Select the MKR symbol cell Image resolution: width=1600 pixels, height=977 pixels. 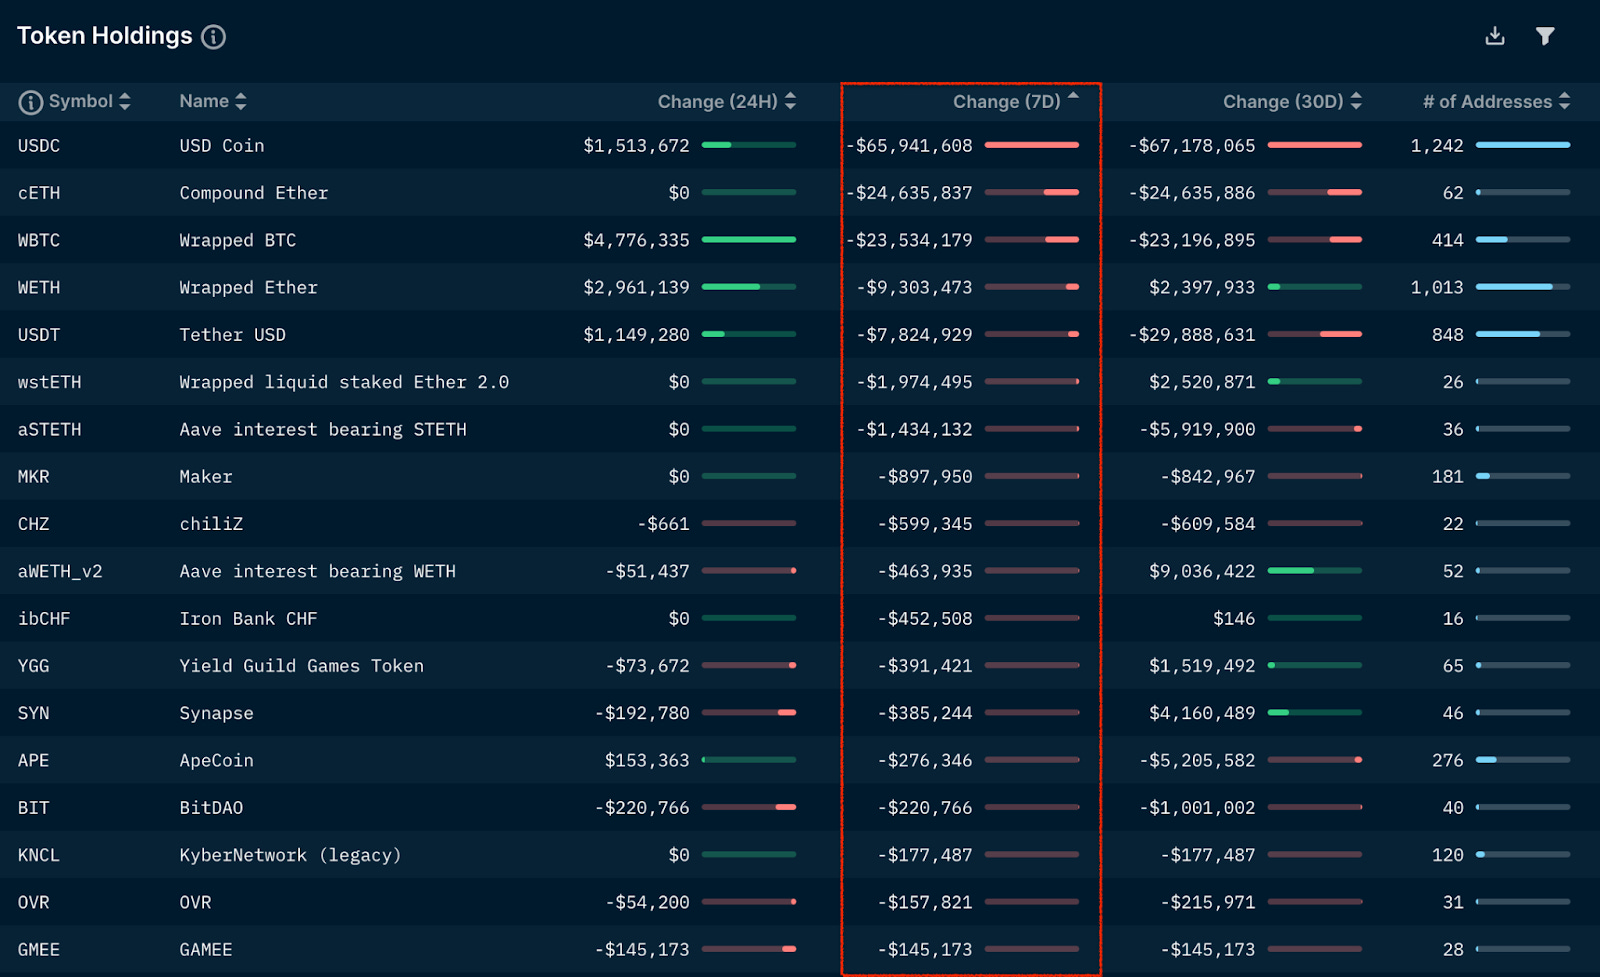click(x=34, y=477)
